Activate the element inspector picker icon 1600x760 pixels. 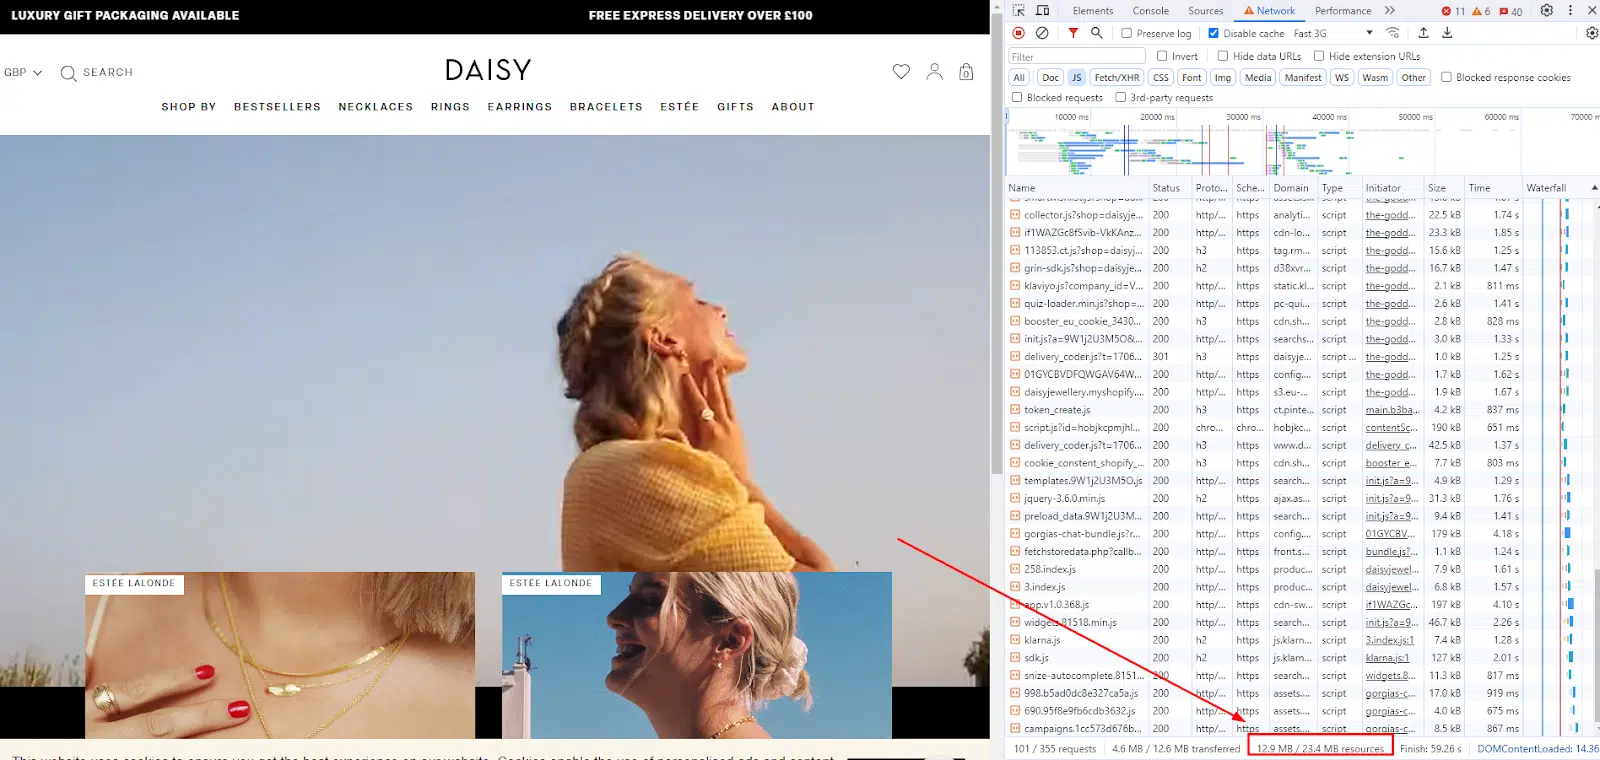[x=1019, y=10]
